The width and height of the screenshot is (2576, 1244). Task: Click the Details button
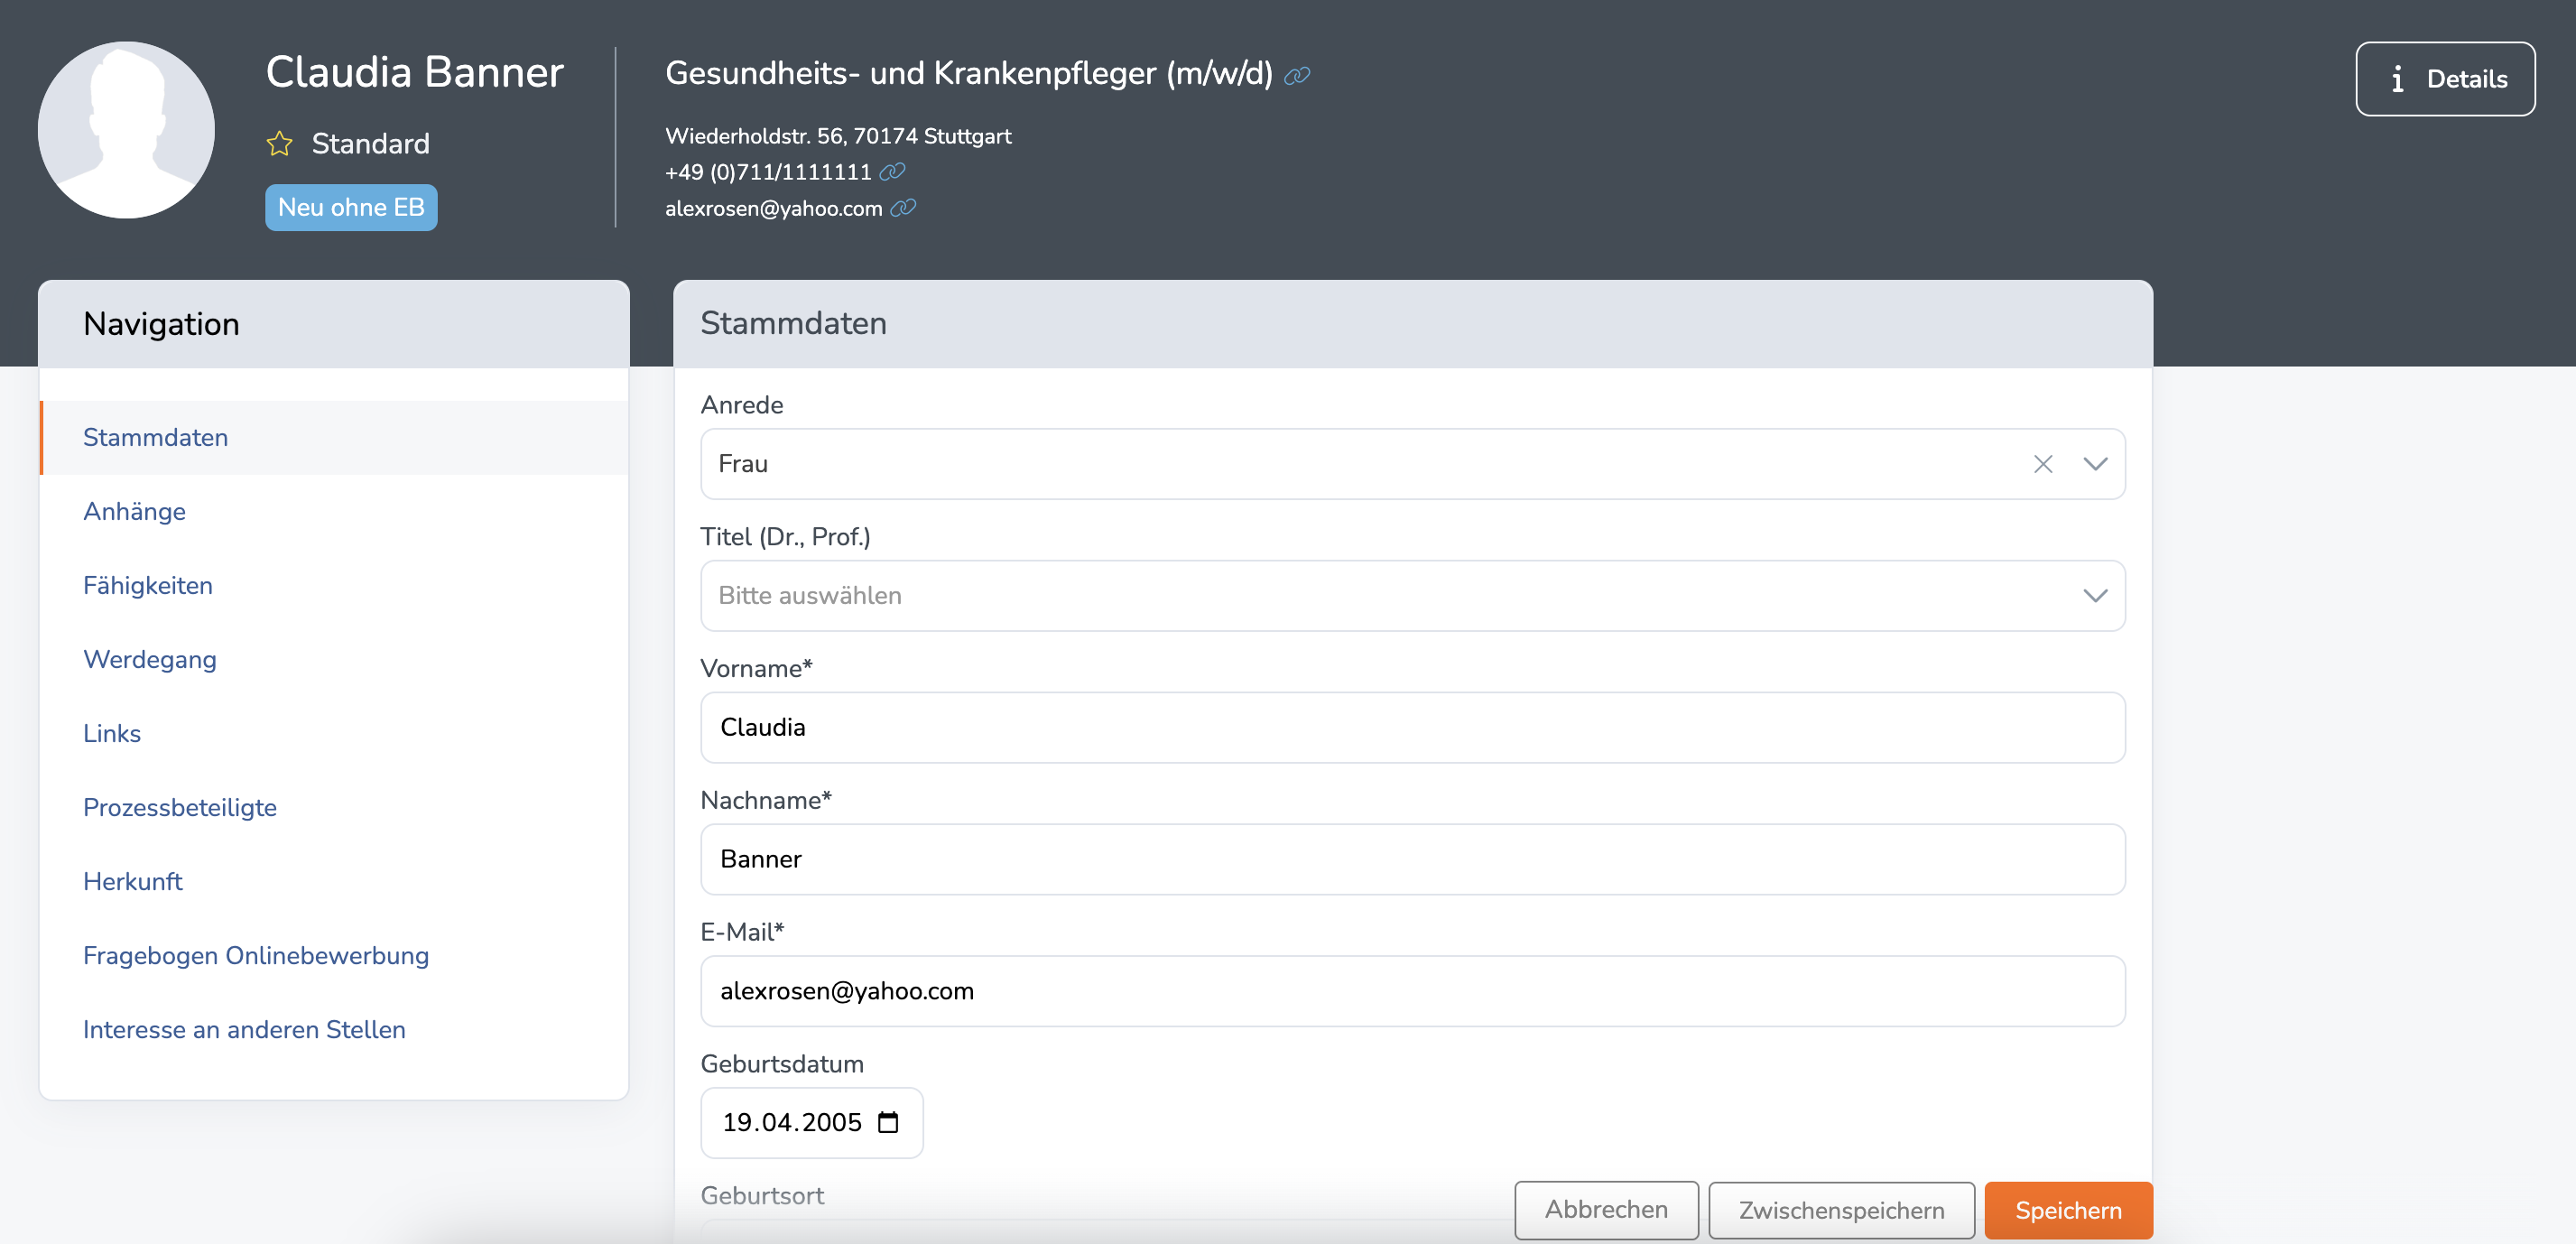pyautogui.click(x=2445, y=79)
